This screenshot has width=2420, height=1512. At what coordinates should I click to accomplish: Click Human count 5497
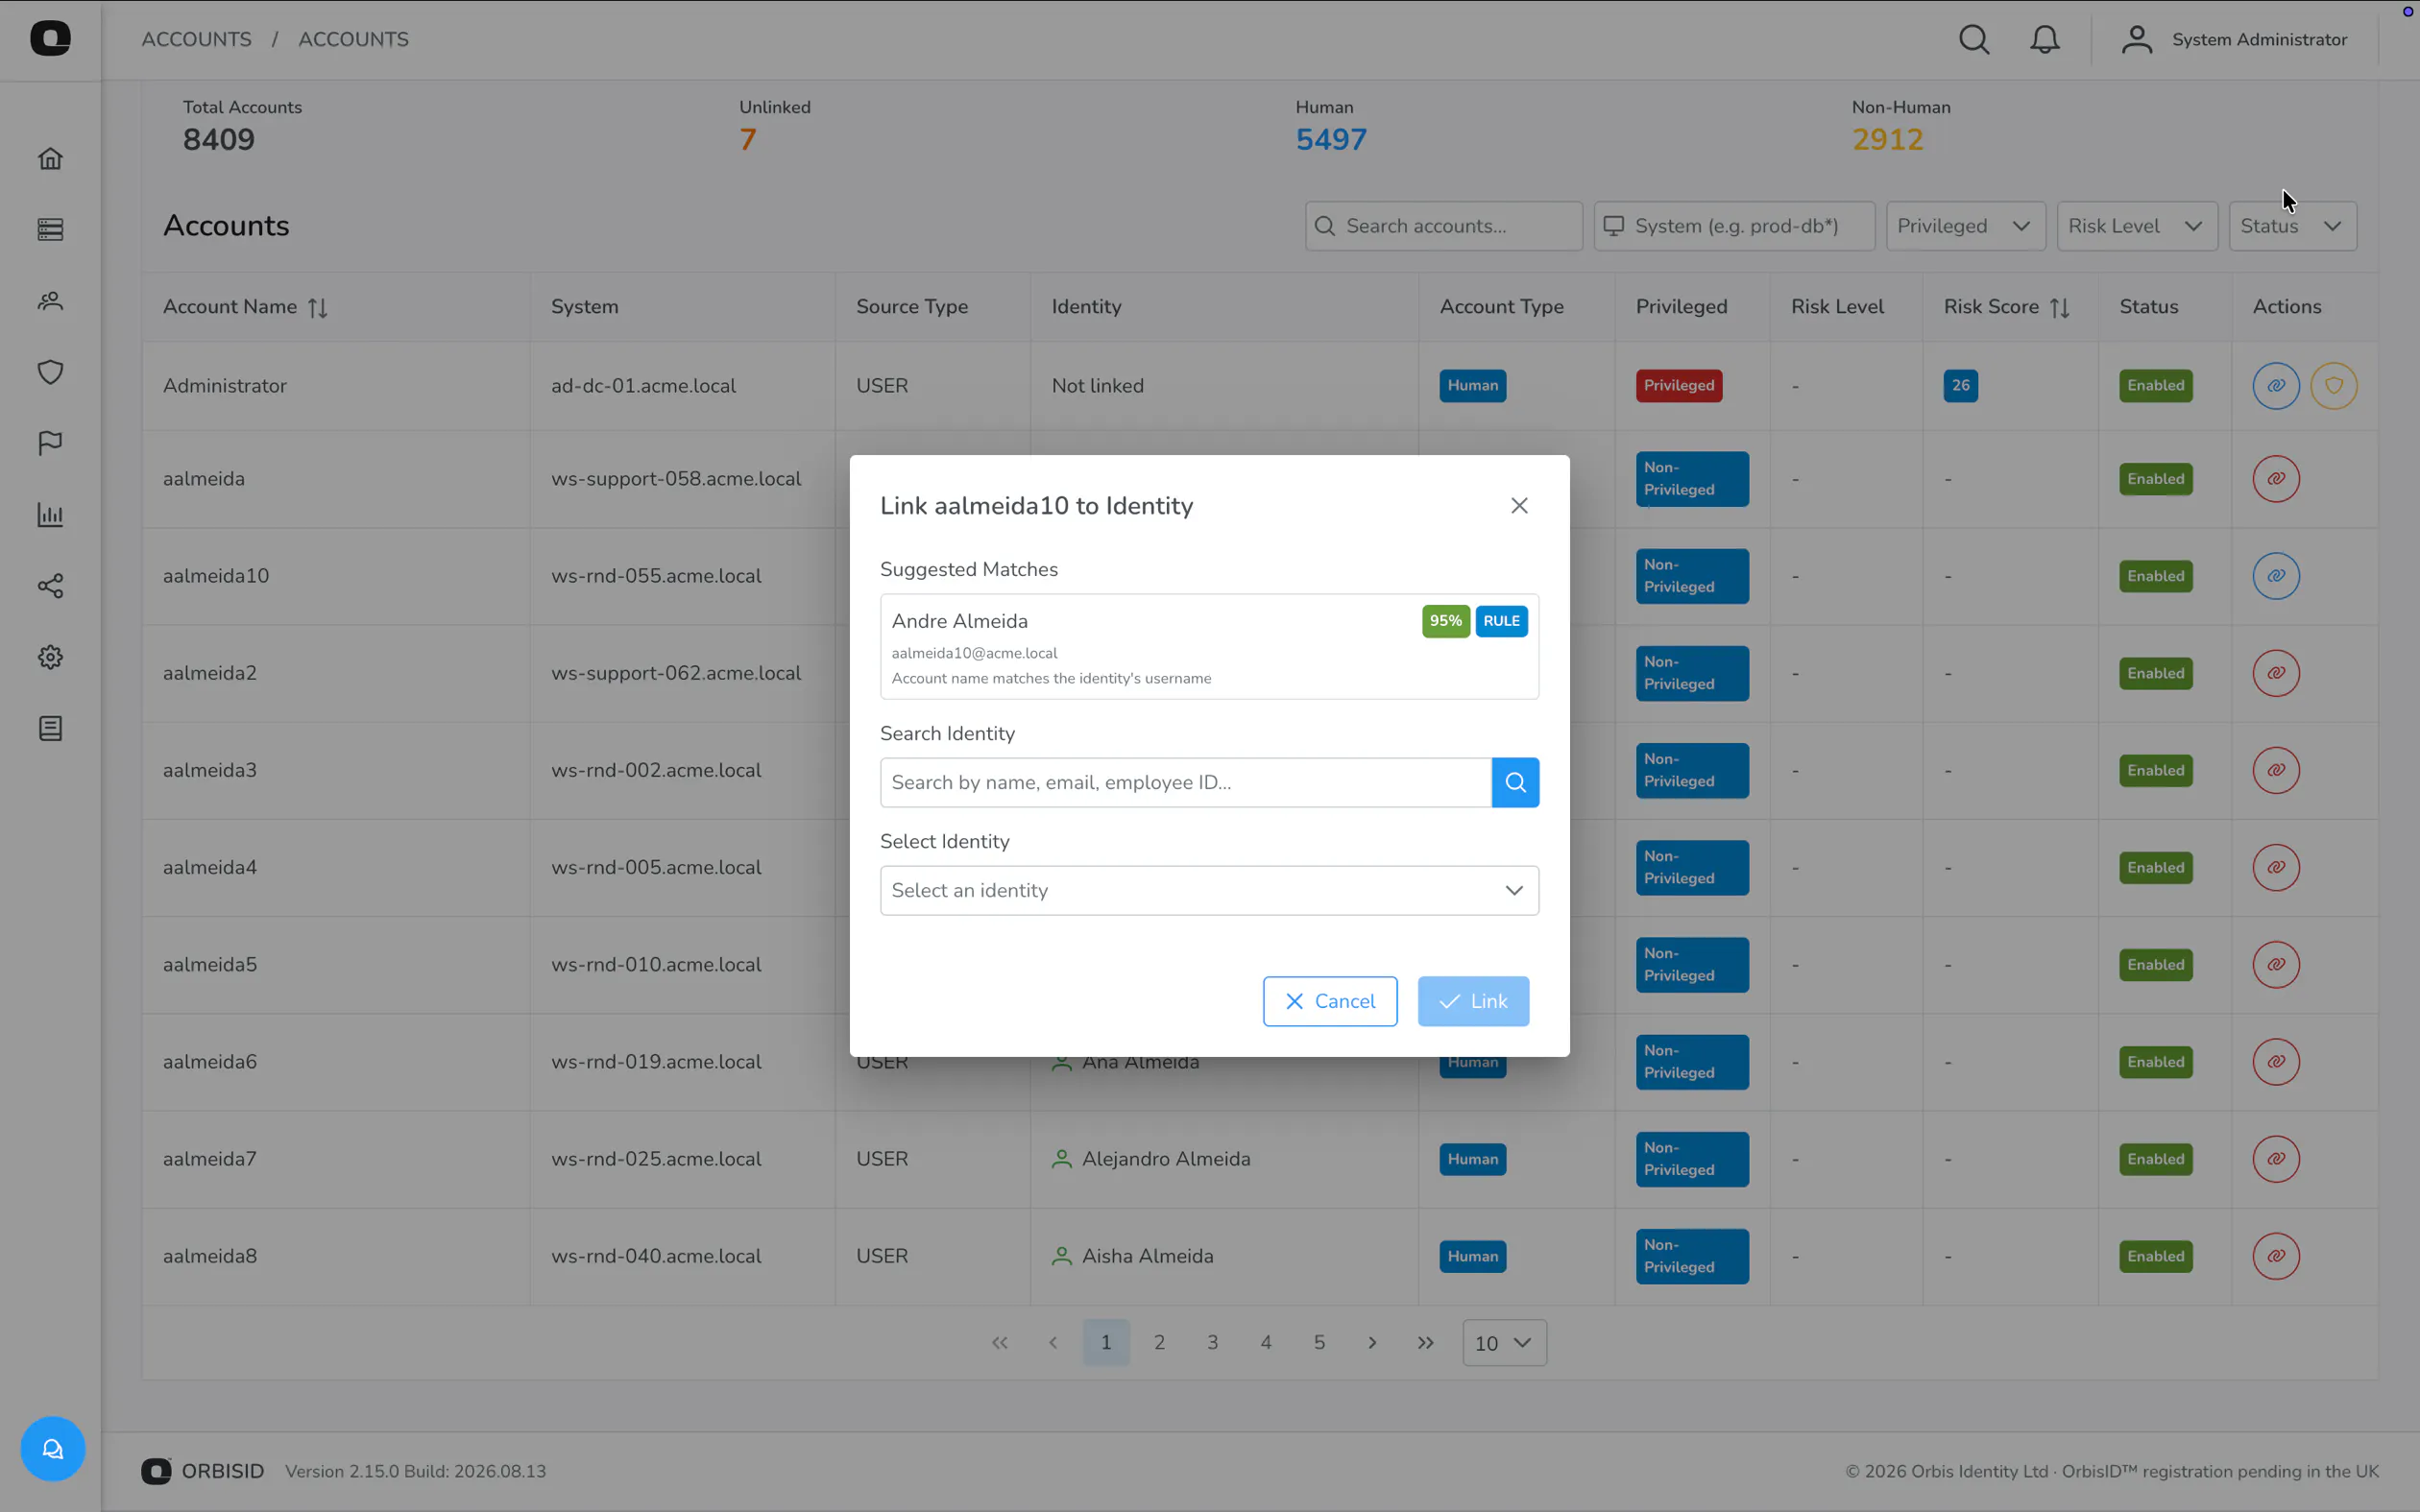click(x=1331, y=139)
